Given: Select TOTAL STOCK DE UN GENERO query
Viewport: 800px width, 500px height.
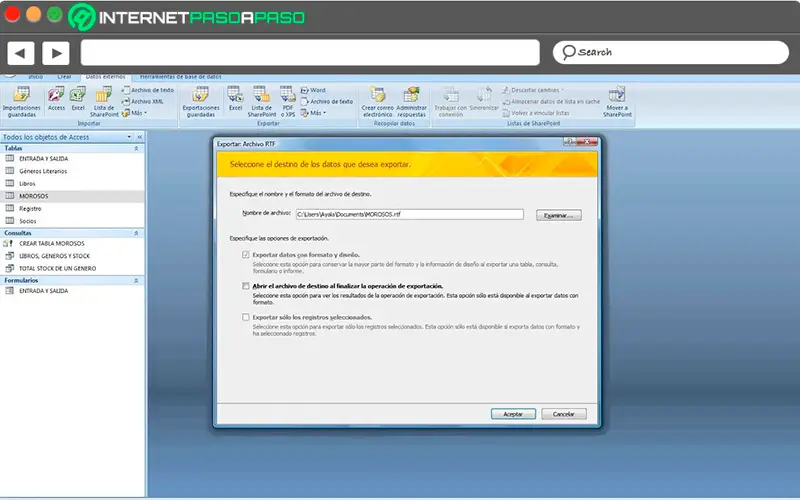Looking at the screenshot, I should pos(72,268).
